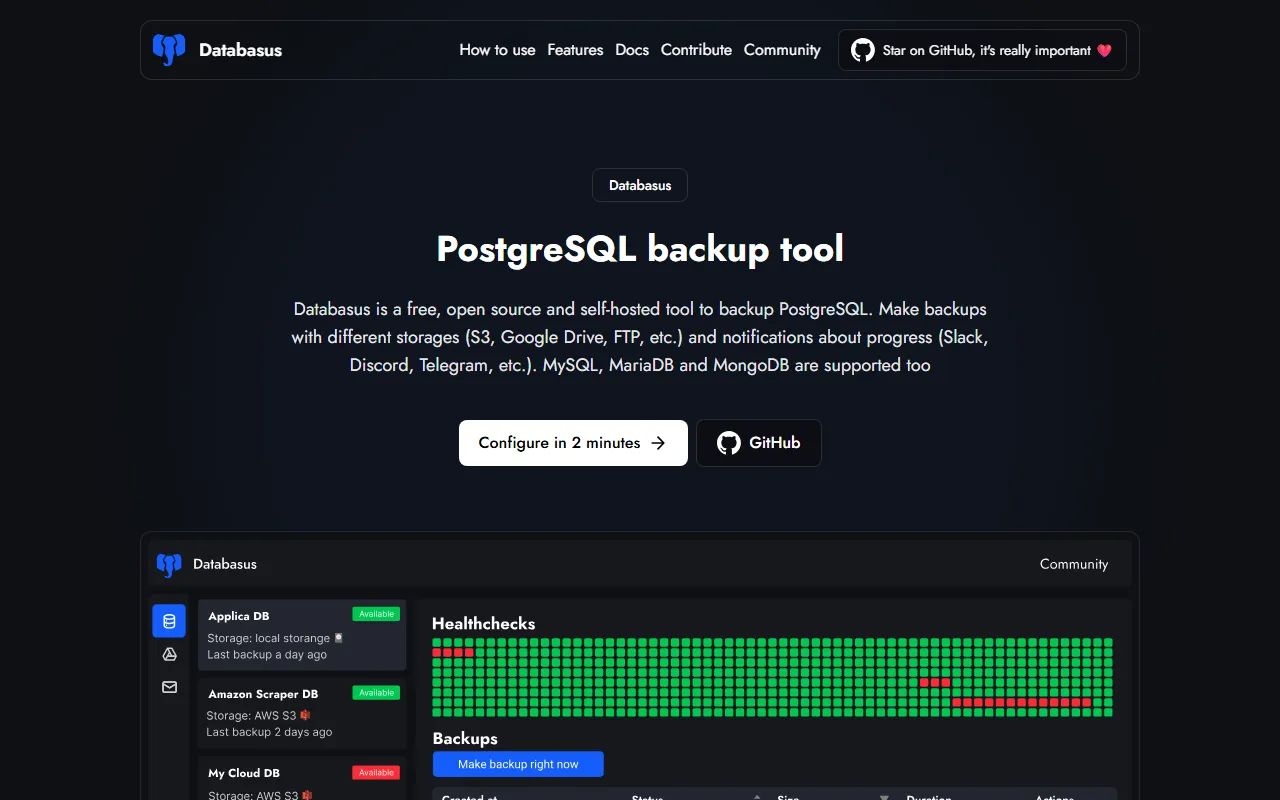Open the storages icon in sidebar
This screenshot has height=800, width=1280.
point(169,654)
